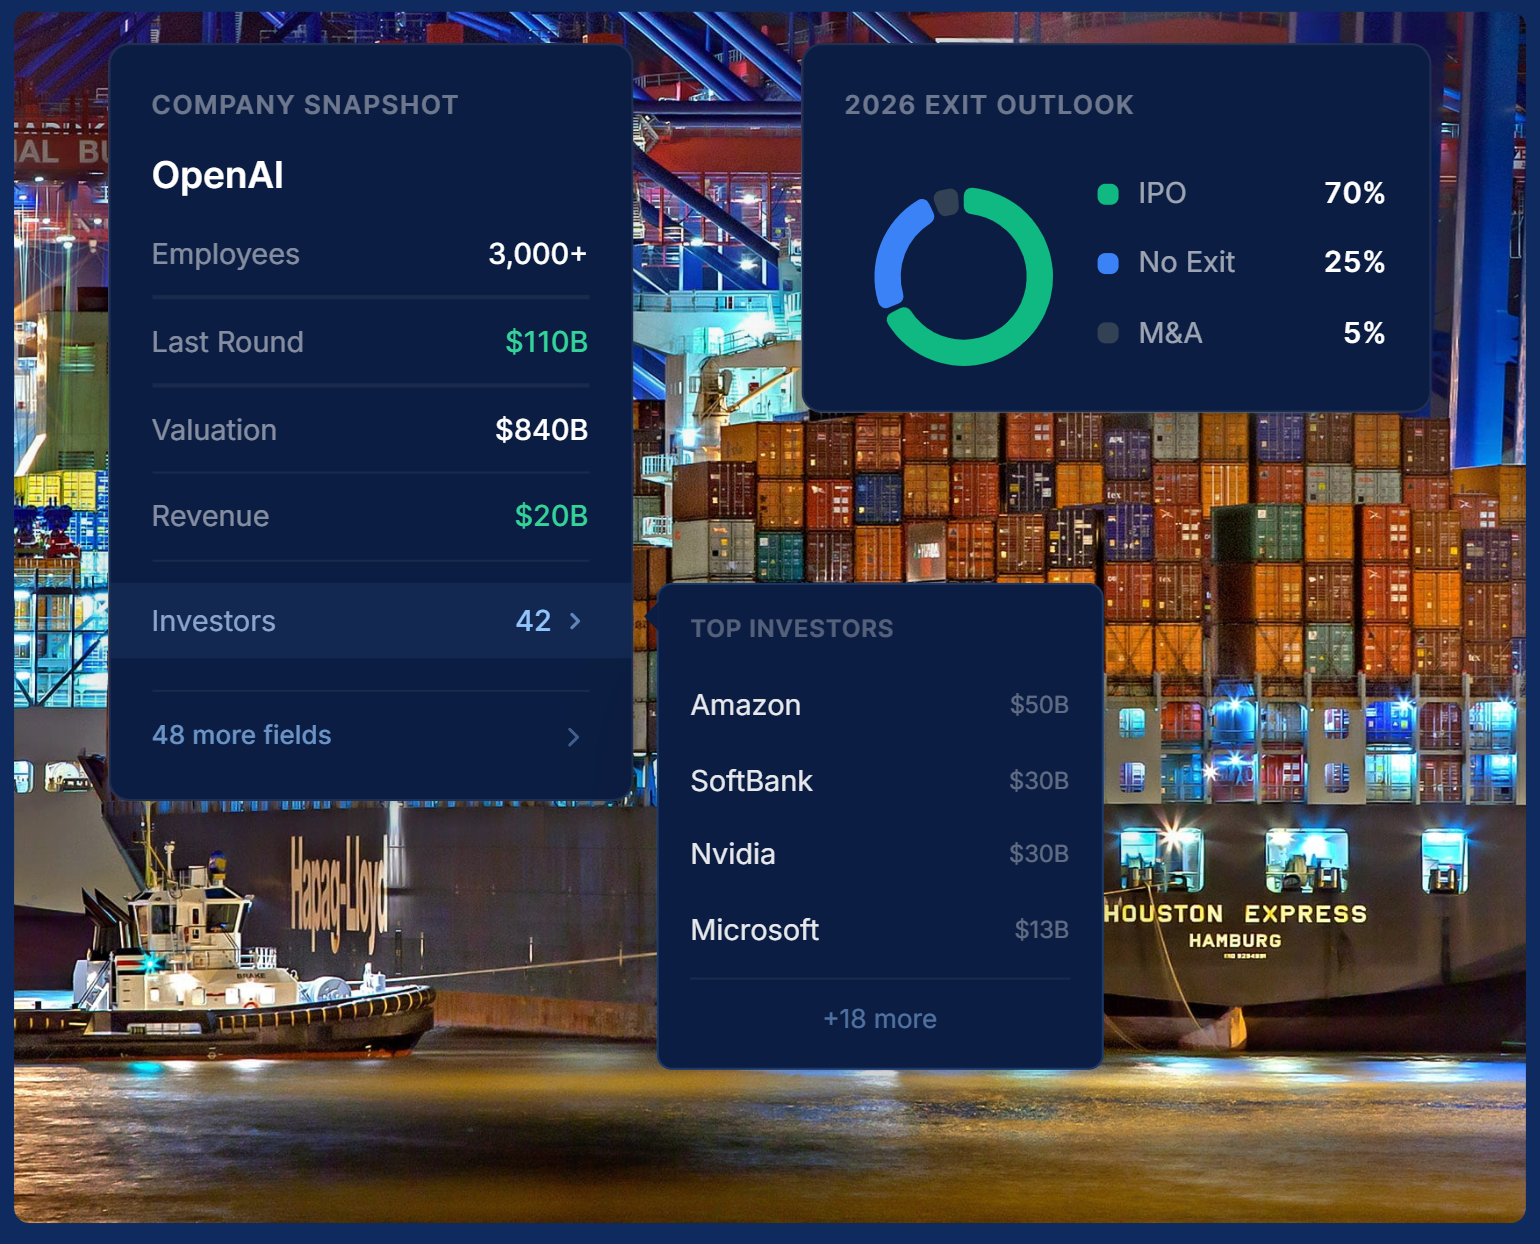Click the Last Round field label
This screenshot has height=1244, width=1540.
click(x=227, y=342)
